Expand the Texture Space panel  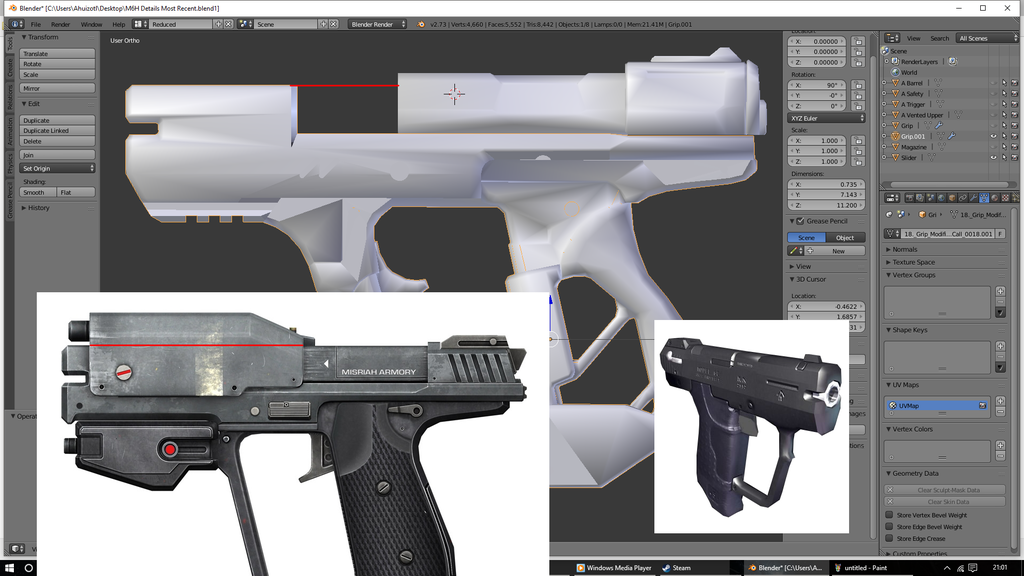910,262
